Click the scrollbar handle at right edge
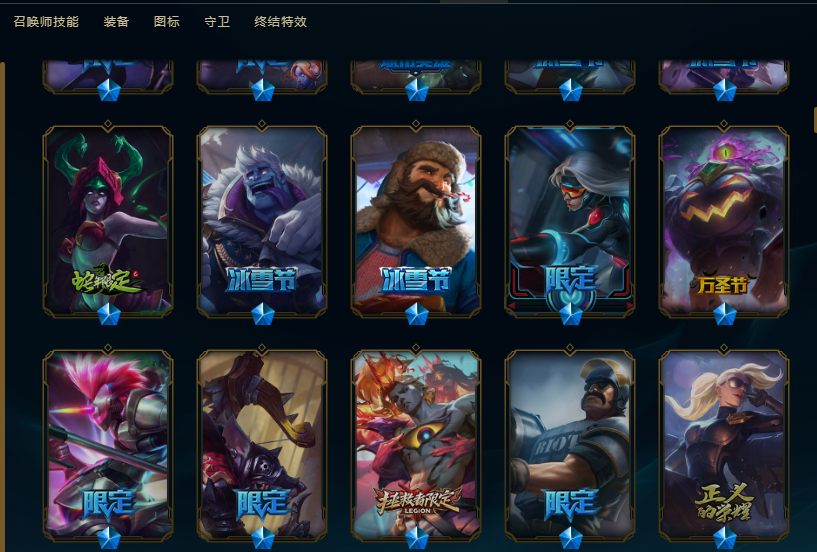 click(815, 120)
